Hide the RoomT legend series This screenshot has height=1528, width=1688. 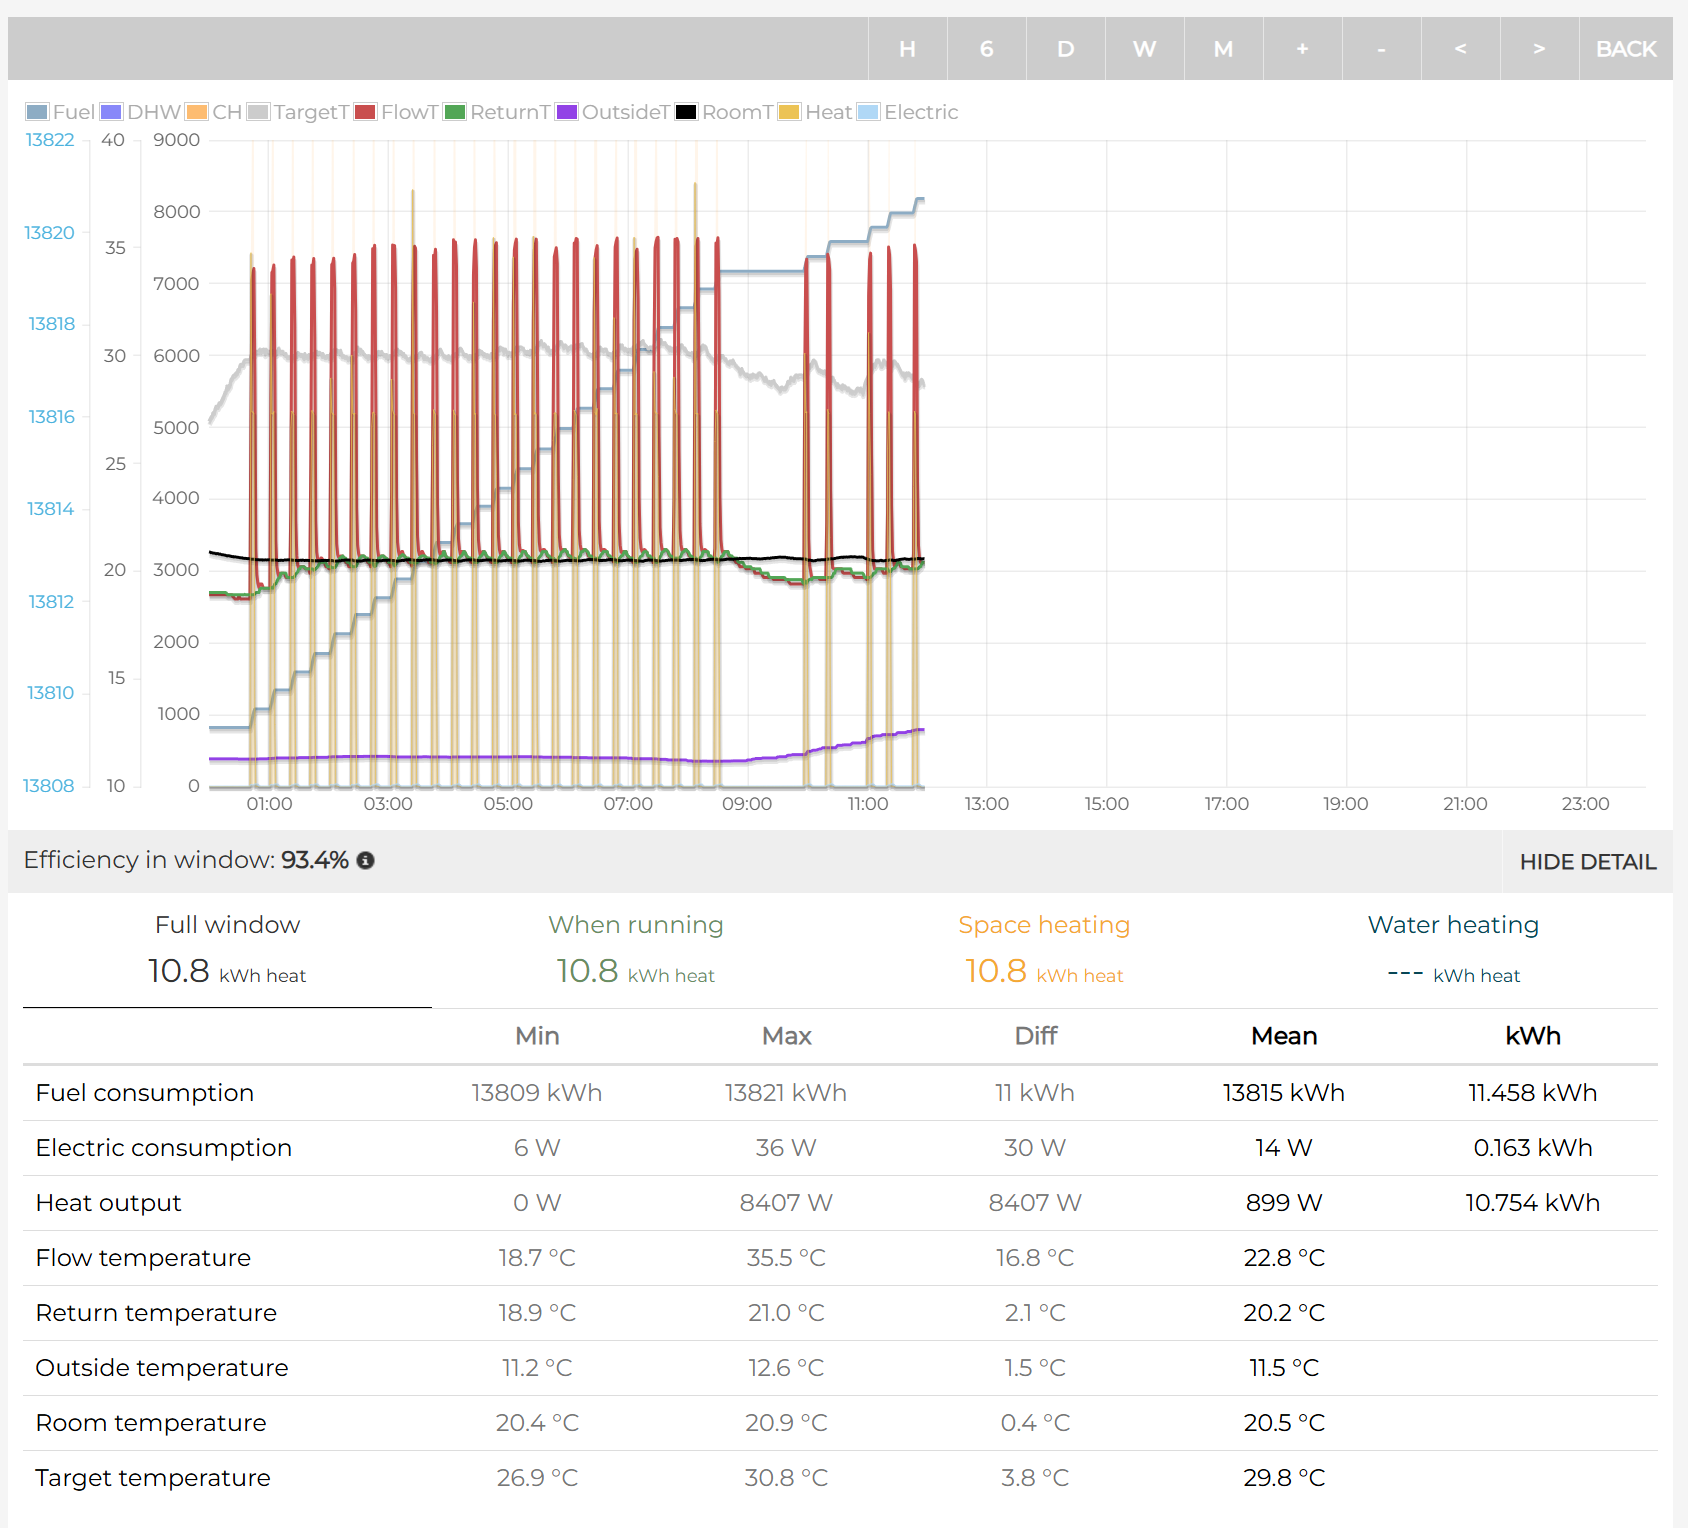[x=725, y=112]
